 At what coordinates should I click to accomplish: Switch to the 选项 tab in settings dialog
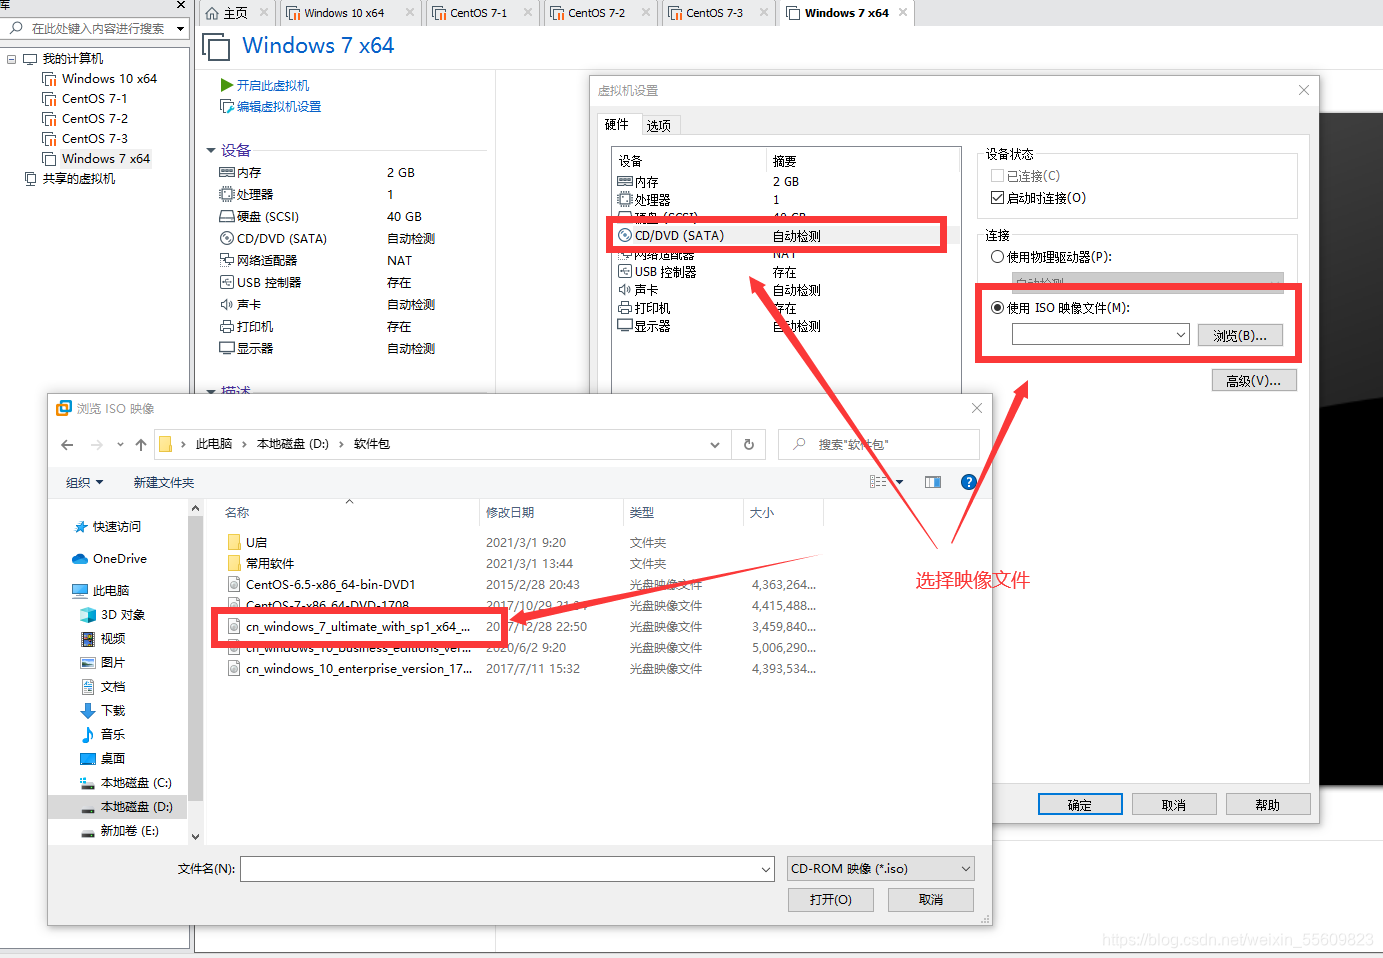click(659, 125)
